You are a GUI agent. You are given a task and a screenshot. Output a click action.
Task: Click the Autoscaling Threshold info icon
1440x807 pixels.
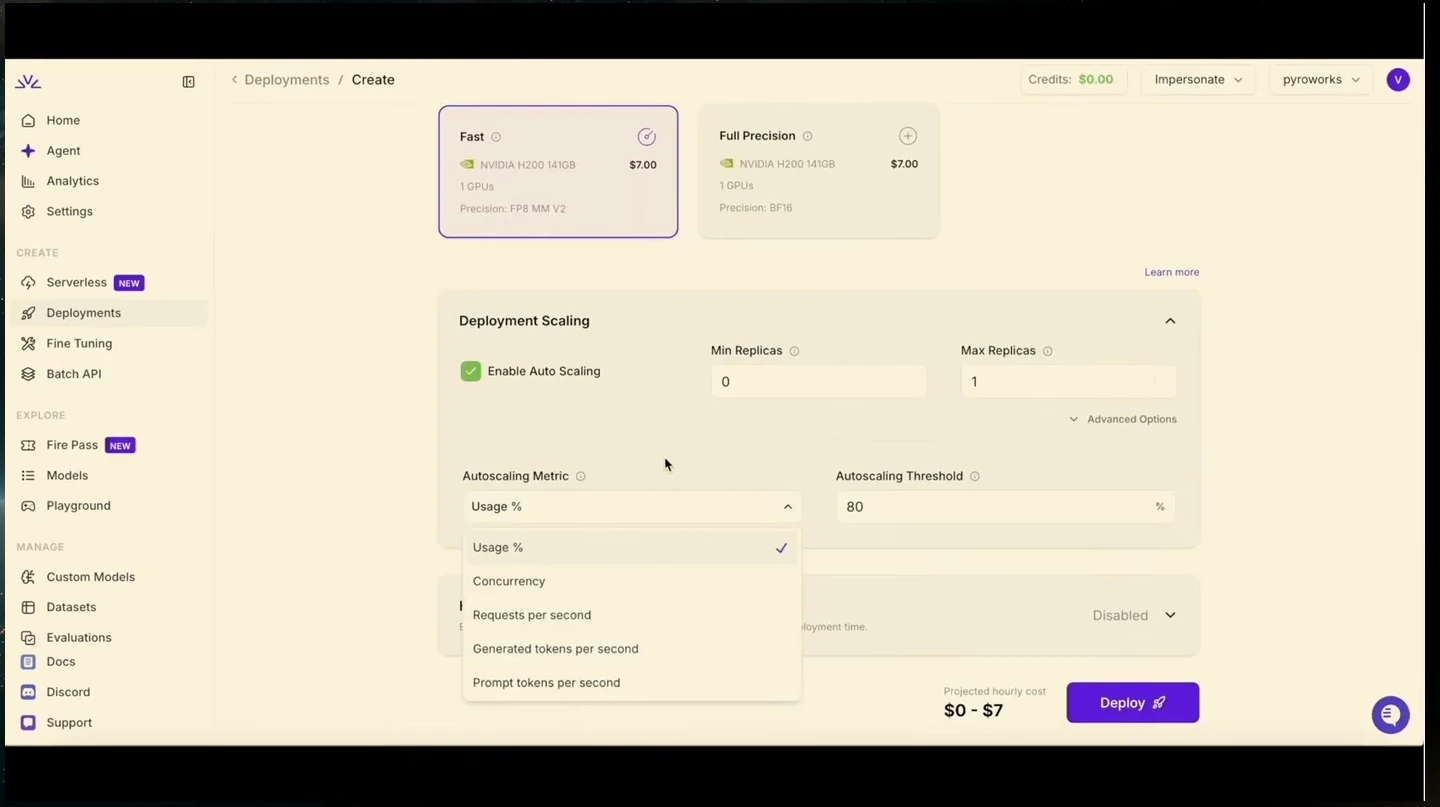(975, 476)
